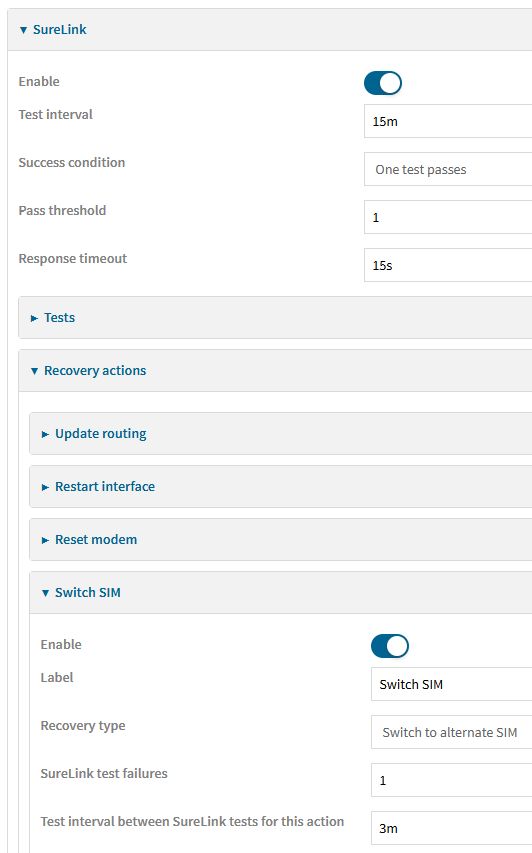Image resolution: width=532 pixels, height=853 pixels.
Task: Click the Label field containing Switch SIM
Action: tap(451, 684)
